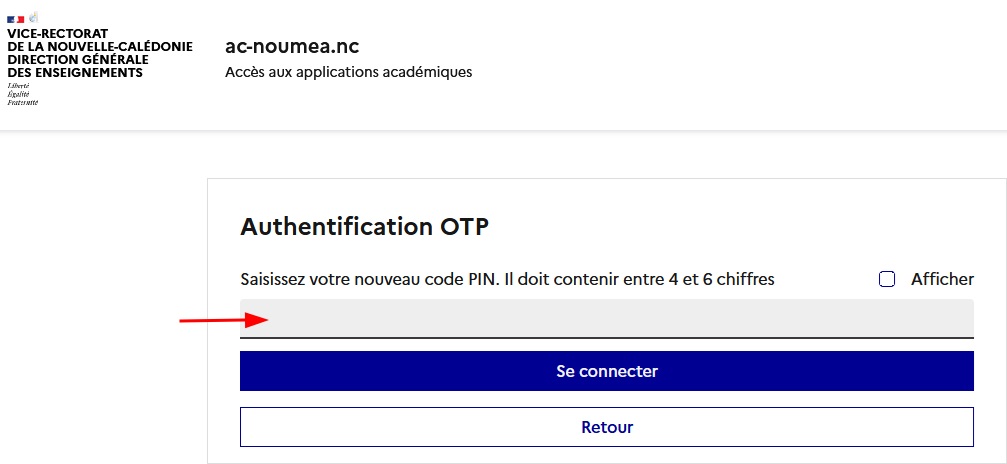Viewport: 1007px width, 464px height.
Task: Tick the Afficher checkbox
Action: click(x=886, y=280)
